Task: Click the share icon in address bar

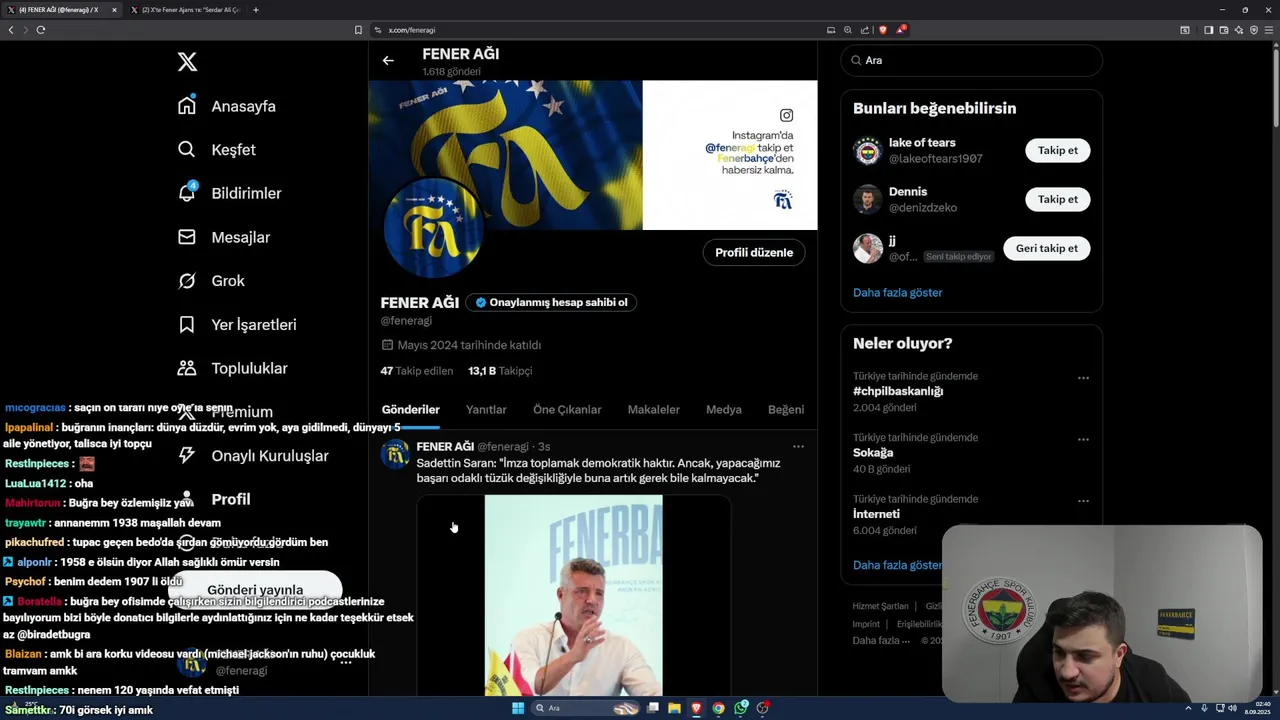Action: [x=864, y=30]
